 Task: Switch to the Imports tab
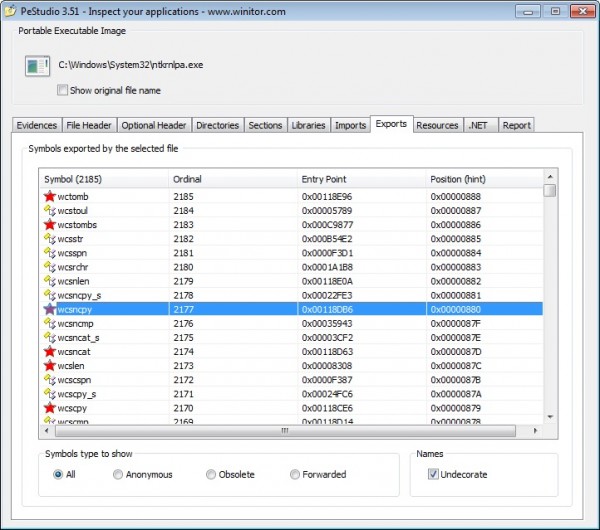click(x=350, y=125)
